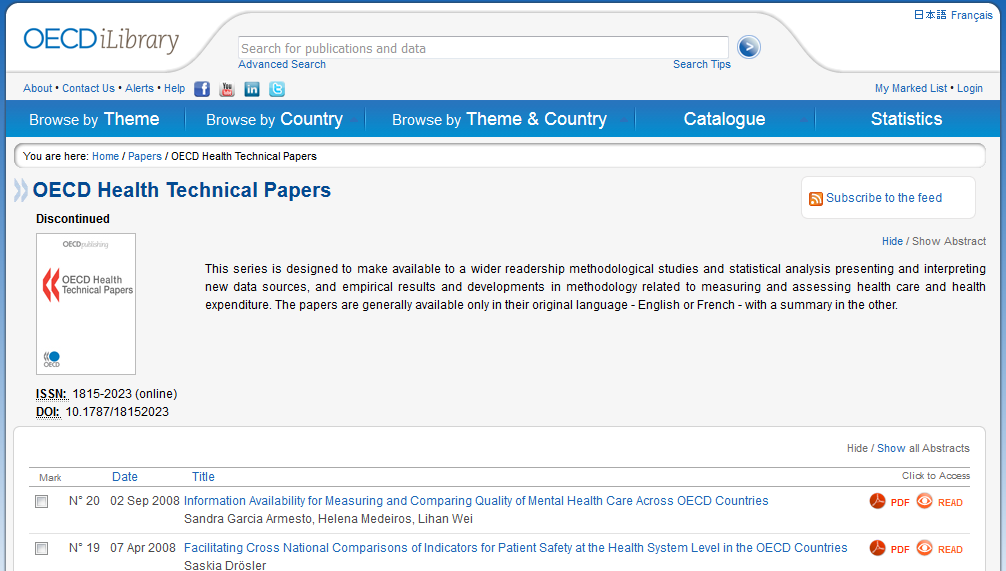Click the Discontinued status label
Screen dimensions: 1006x571
point(72,219)
